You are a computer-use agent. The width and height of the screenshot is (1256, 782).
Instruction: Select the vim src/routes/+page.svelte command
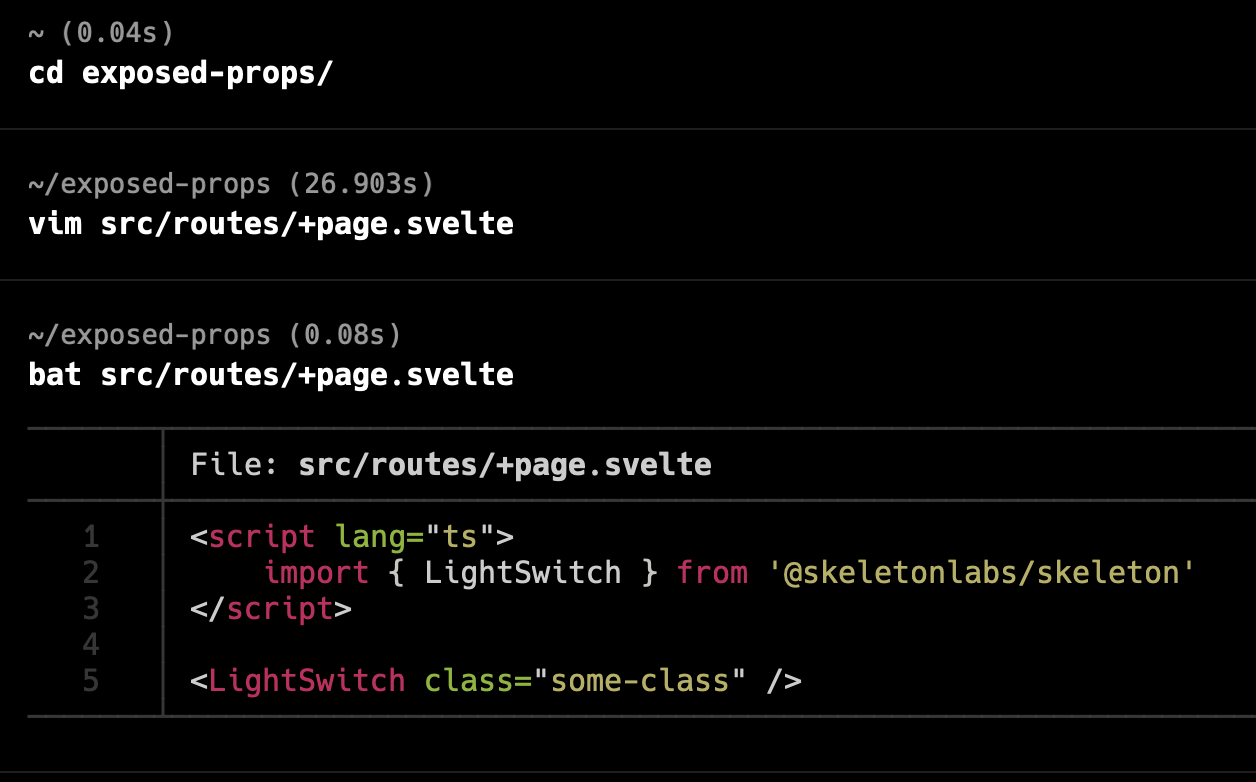tap(270, 223)
